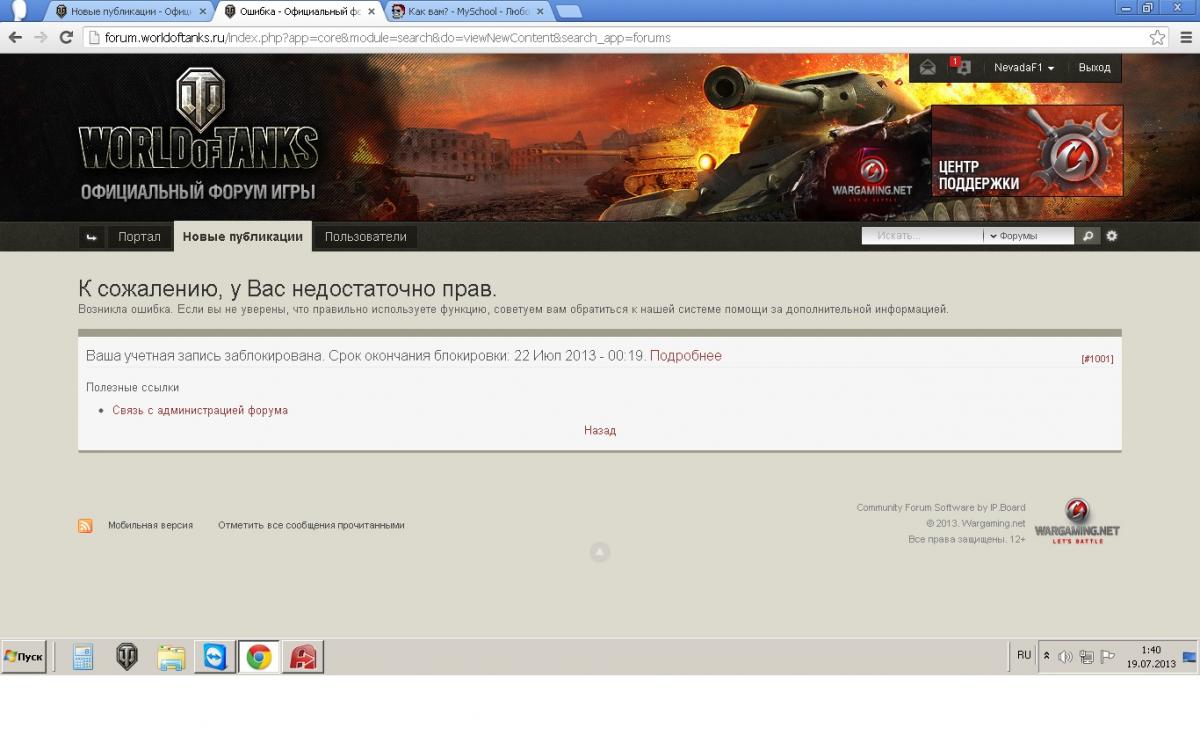Image resolution: width=1200 pixels, height=736 pixels.
Task: Bookmark this page with star icon
Action: 1157,37
